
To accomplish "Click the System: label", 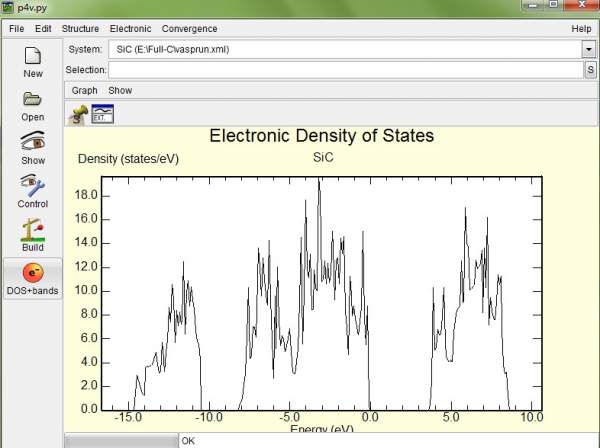I will click(x=85, y=49).
